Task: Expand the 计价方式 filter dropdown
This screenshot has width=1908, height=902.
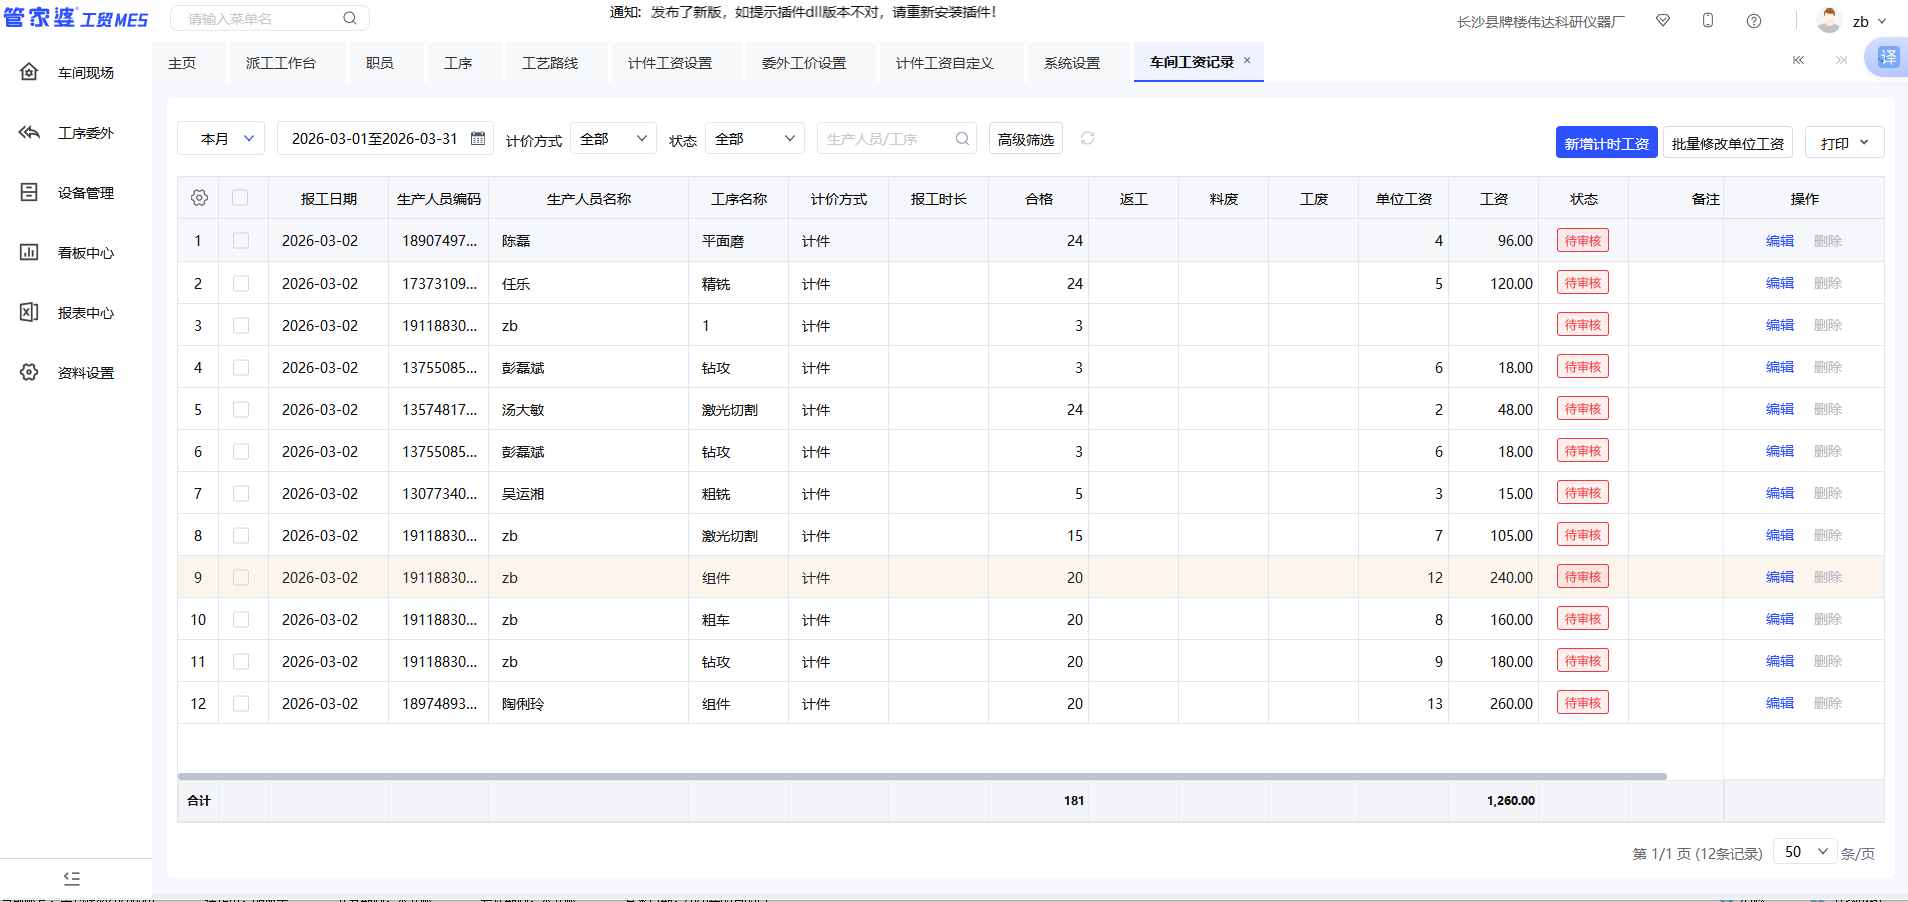Action: click(x=611, y=138)
